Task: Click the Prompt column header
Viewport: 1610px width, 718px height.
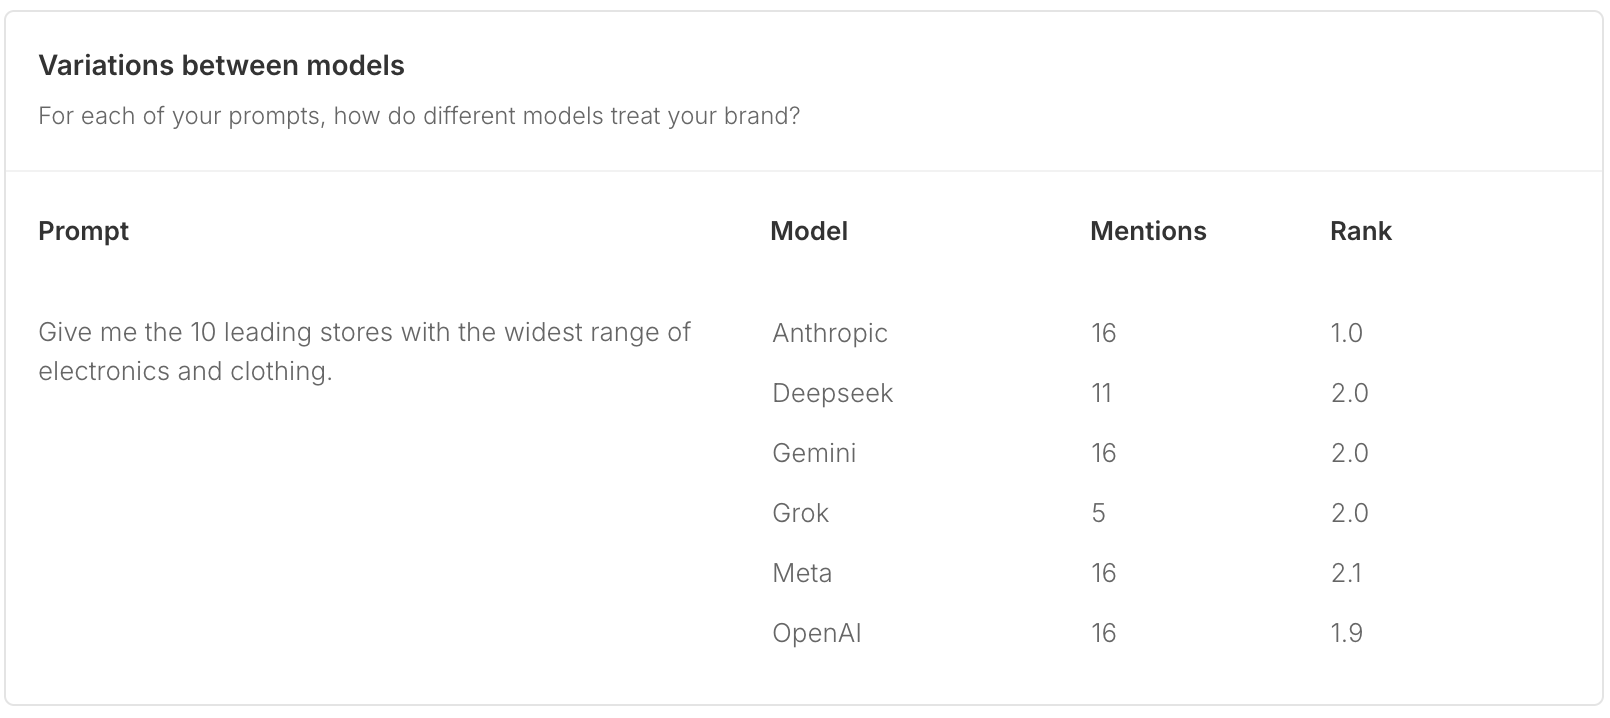Action: (x=83, y=231)
